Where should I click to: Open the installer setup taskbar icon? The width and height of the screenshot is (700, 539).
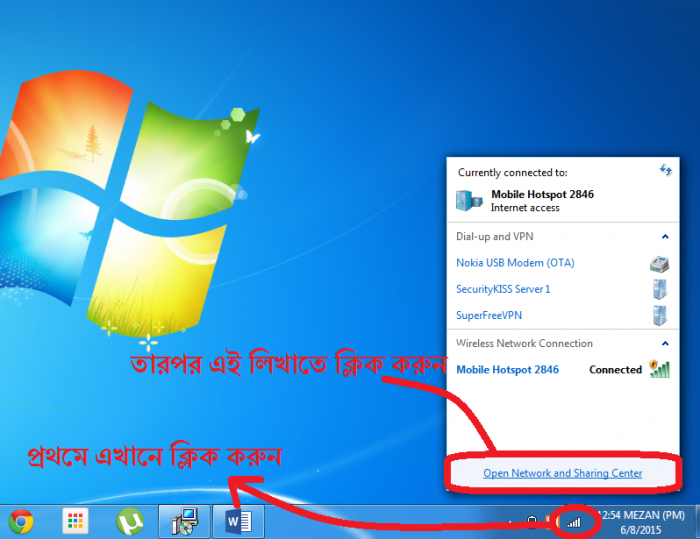point(184,521)
